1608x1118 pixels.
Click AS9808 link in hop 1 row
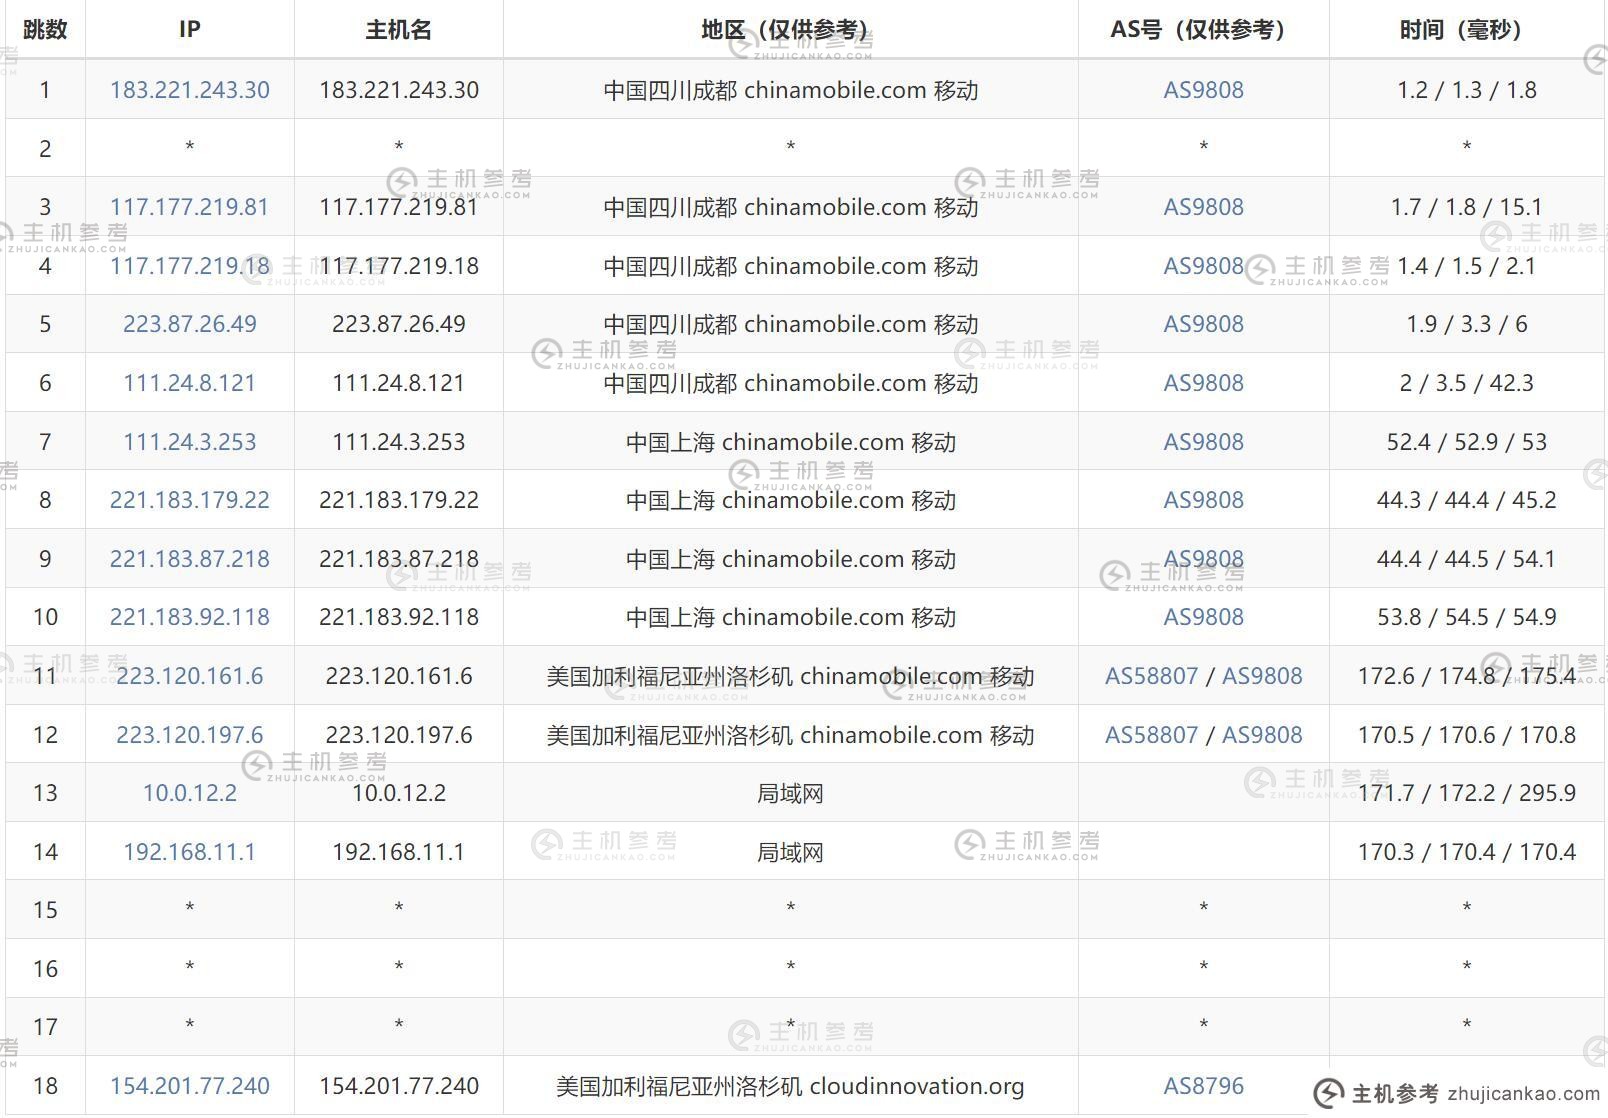1203,90
